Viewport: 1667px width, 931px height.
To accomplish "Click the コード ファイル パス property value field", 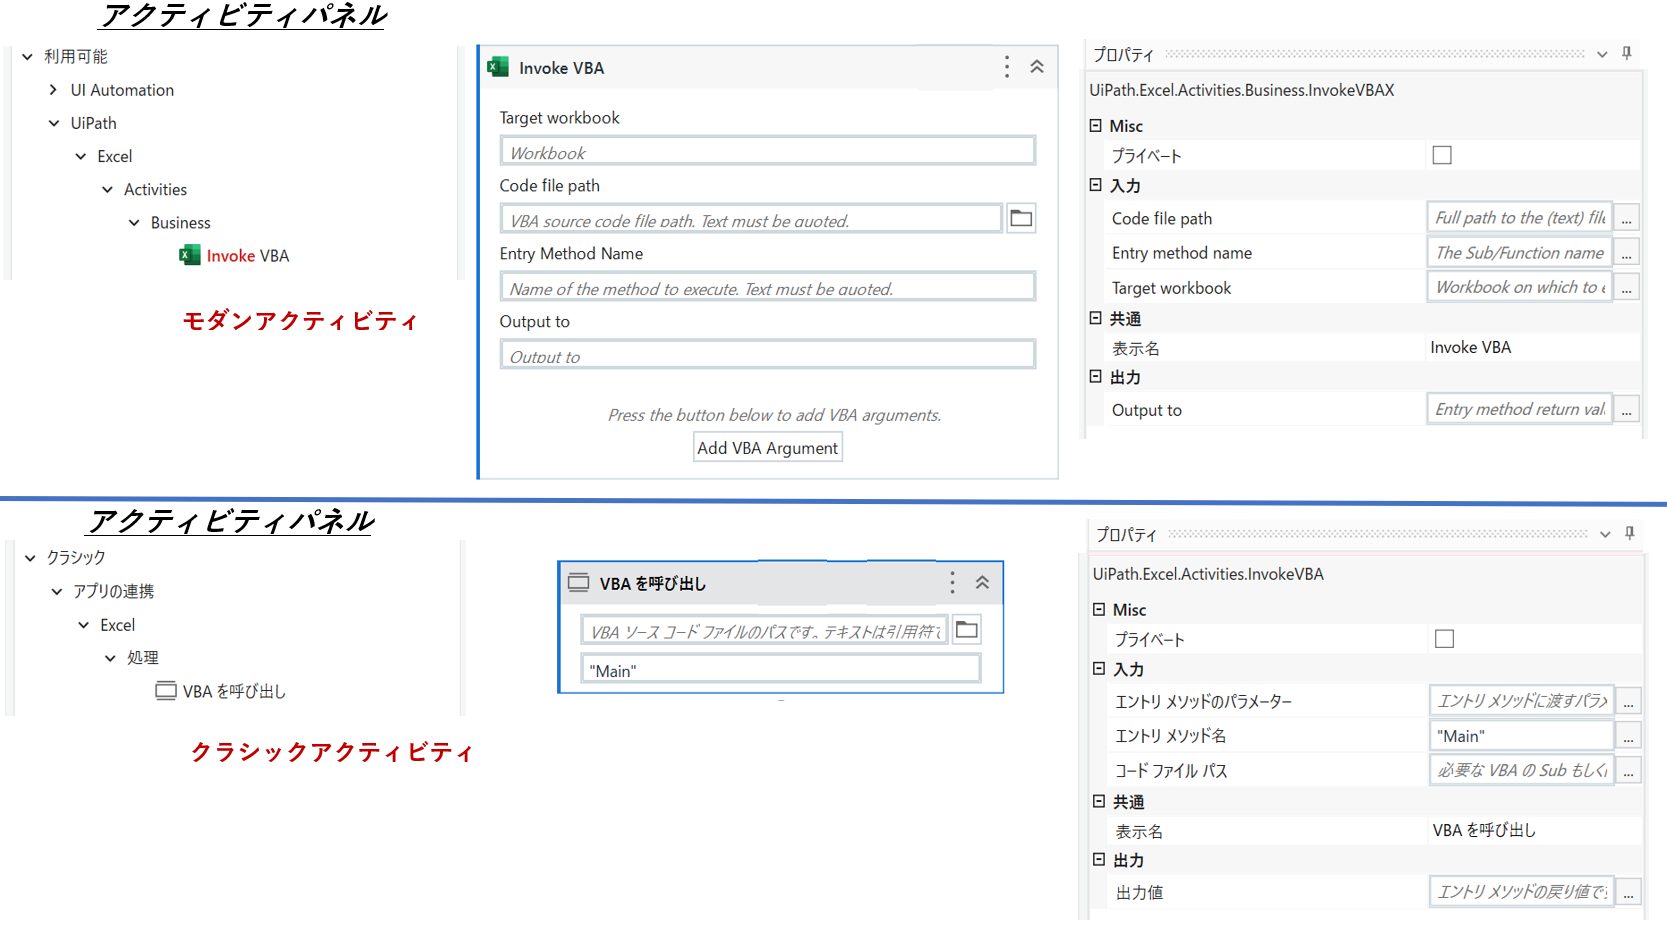I will [x=1522, y=770].
